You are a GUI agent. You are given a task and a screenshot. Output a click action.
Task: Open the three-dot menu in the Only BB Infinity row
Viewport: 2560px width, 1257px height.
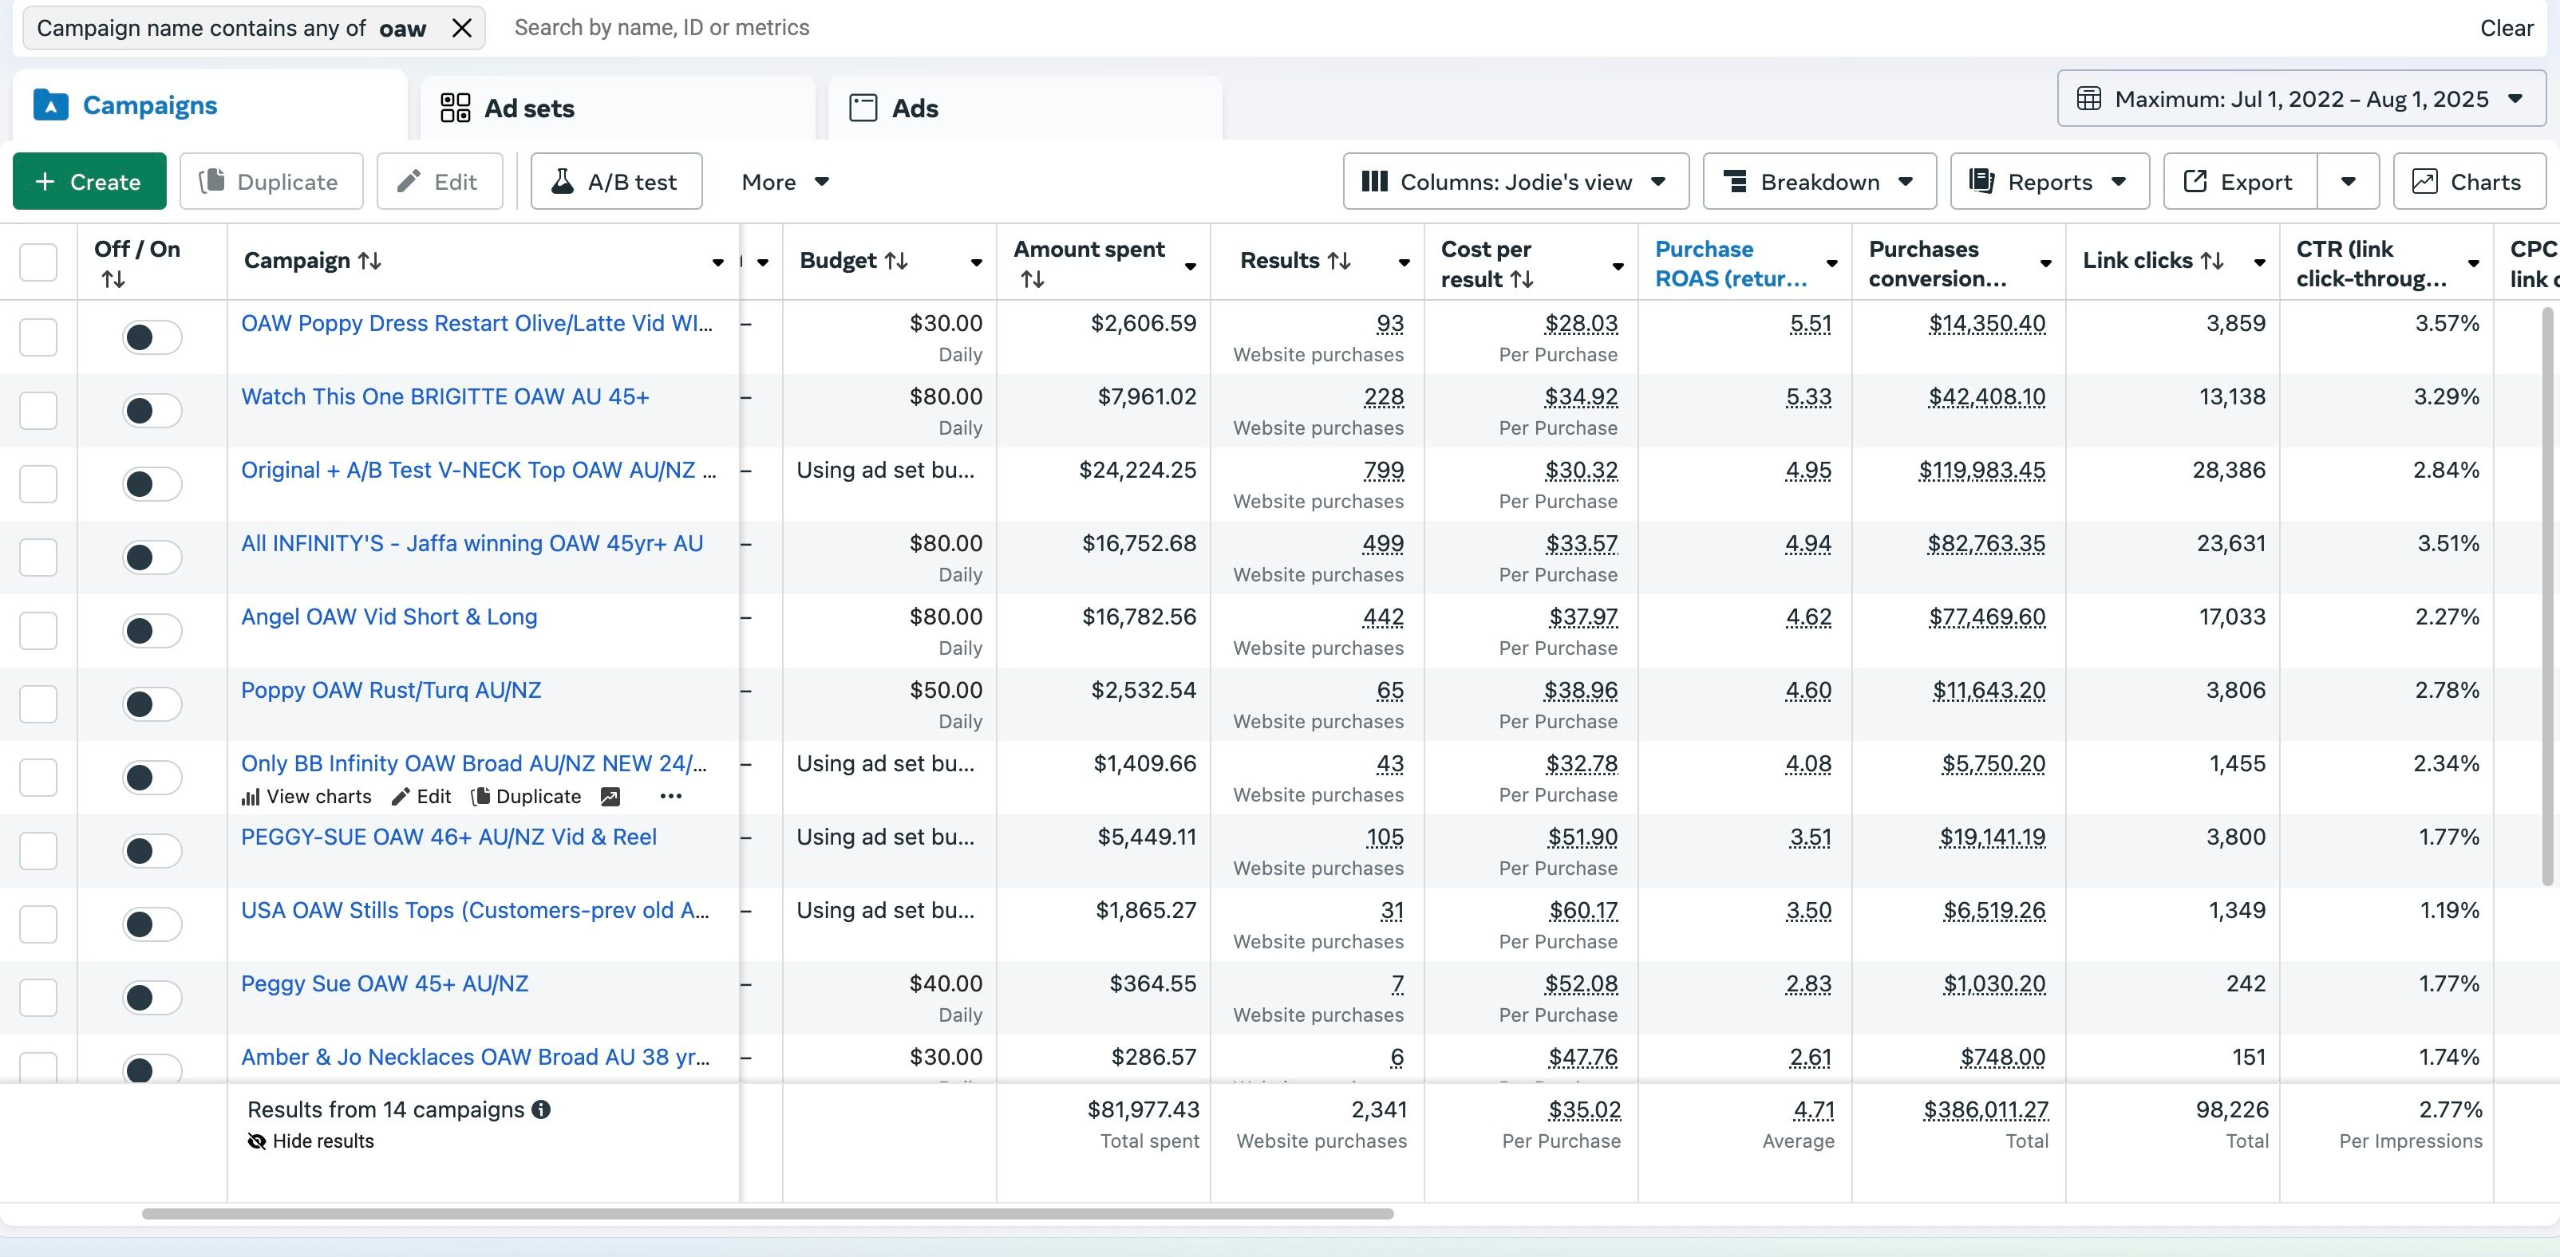click(671, 796)
